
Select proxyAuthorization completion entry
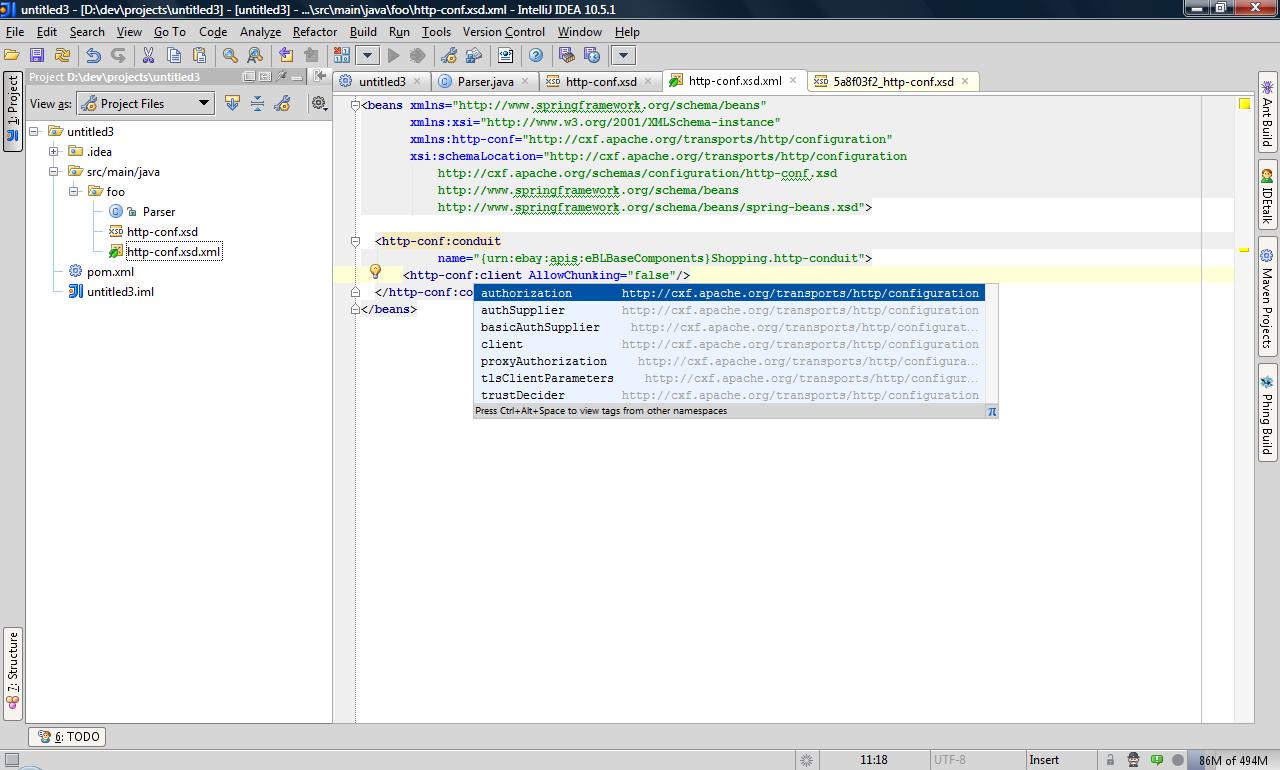click(x=729, y=361)
